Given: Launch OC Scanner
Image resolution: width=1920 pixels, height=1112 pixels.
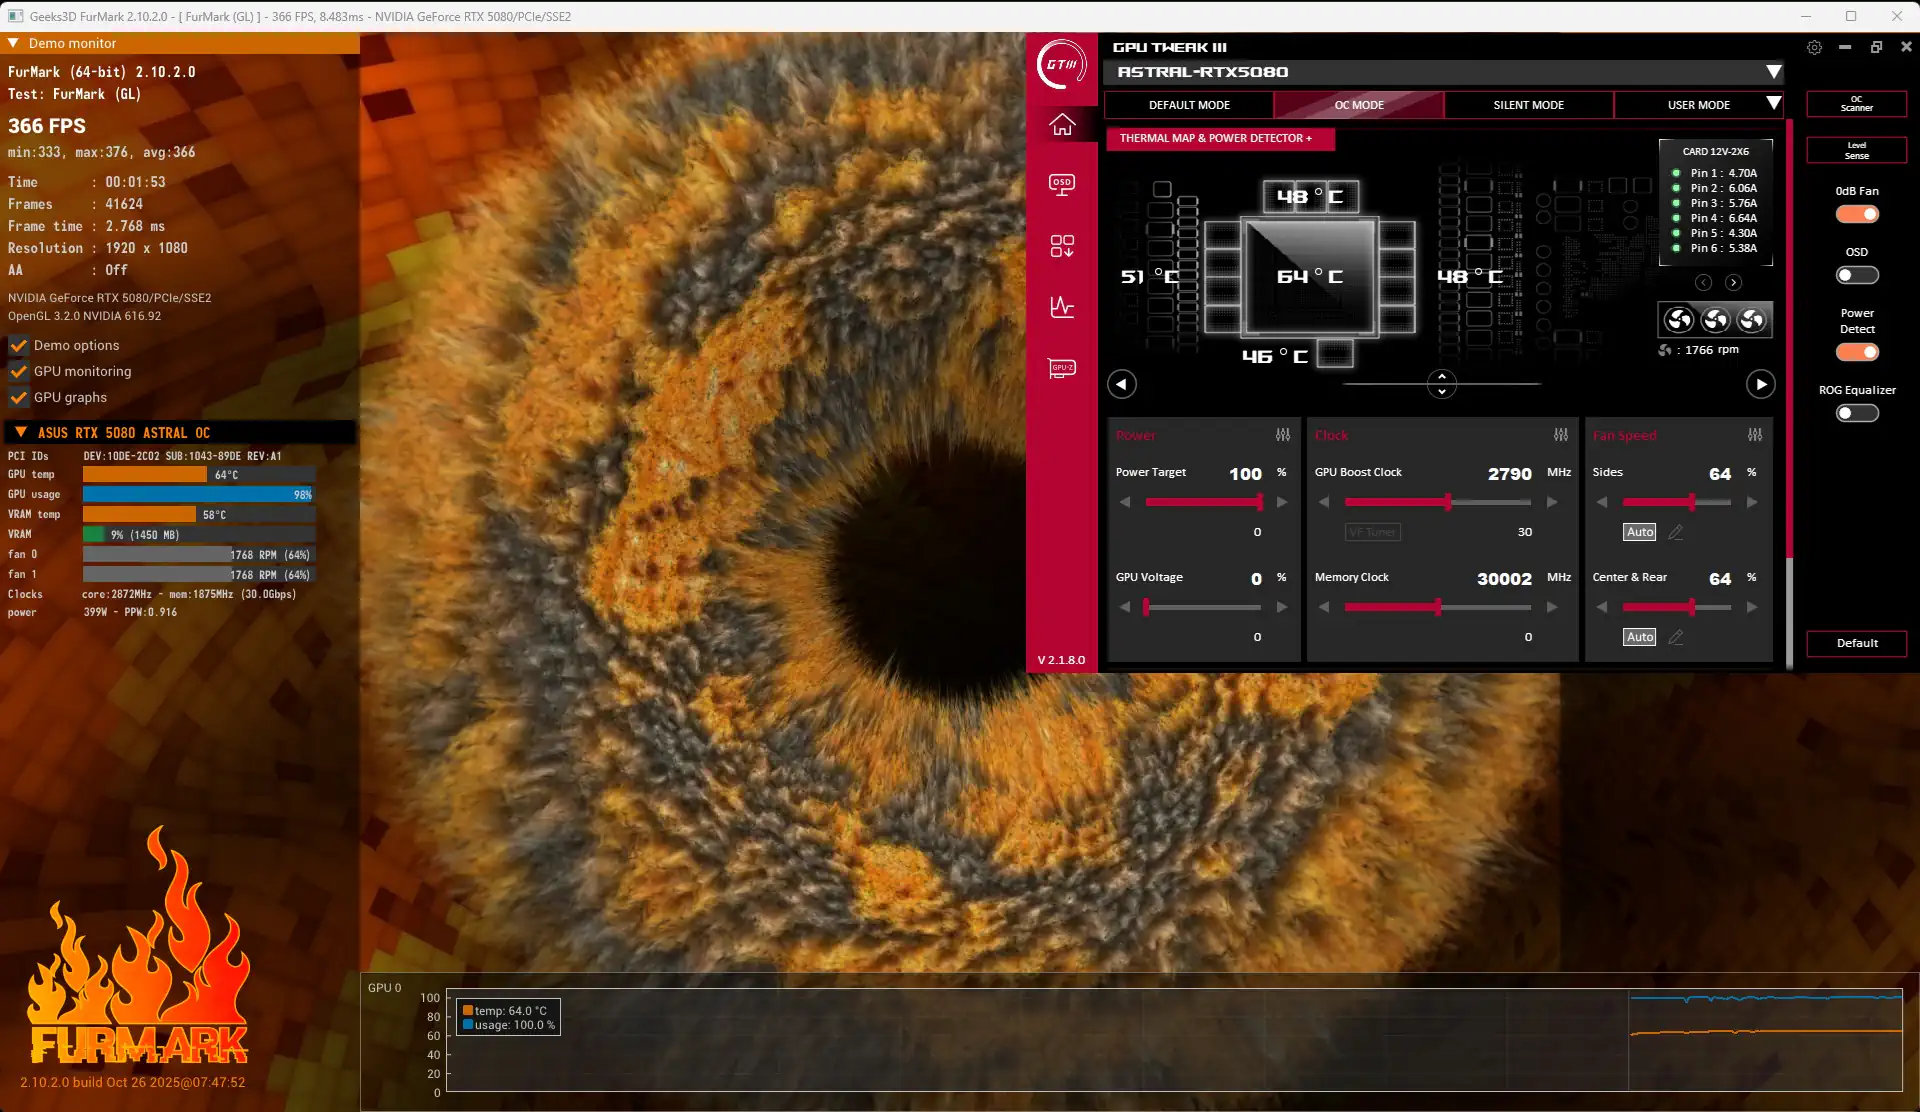Looking at the screenshot, I should 1857,103.
